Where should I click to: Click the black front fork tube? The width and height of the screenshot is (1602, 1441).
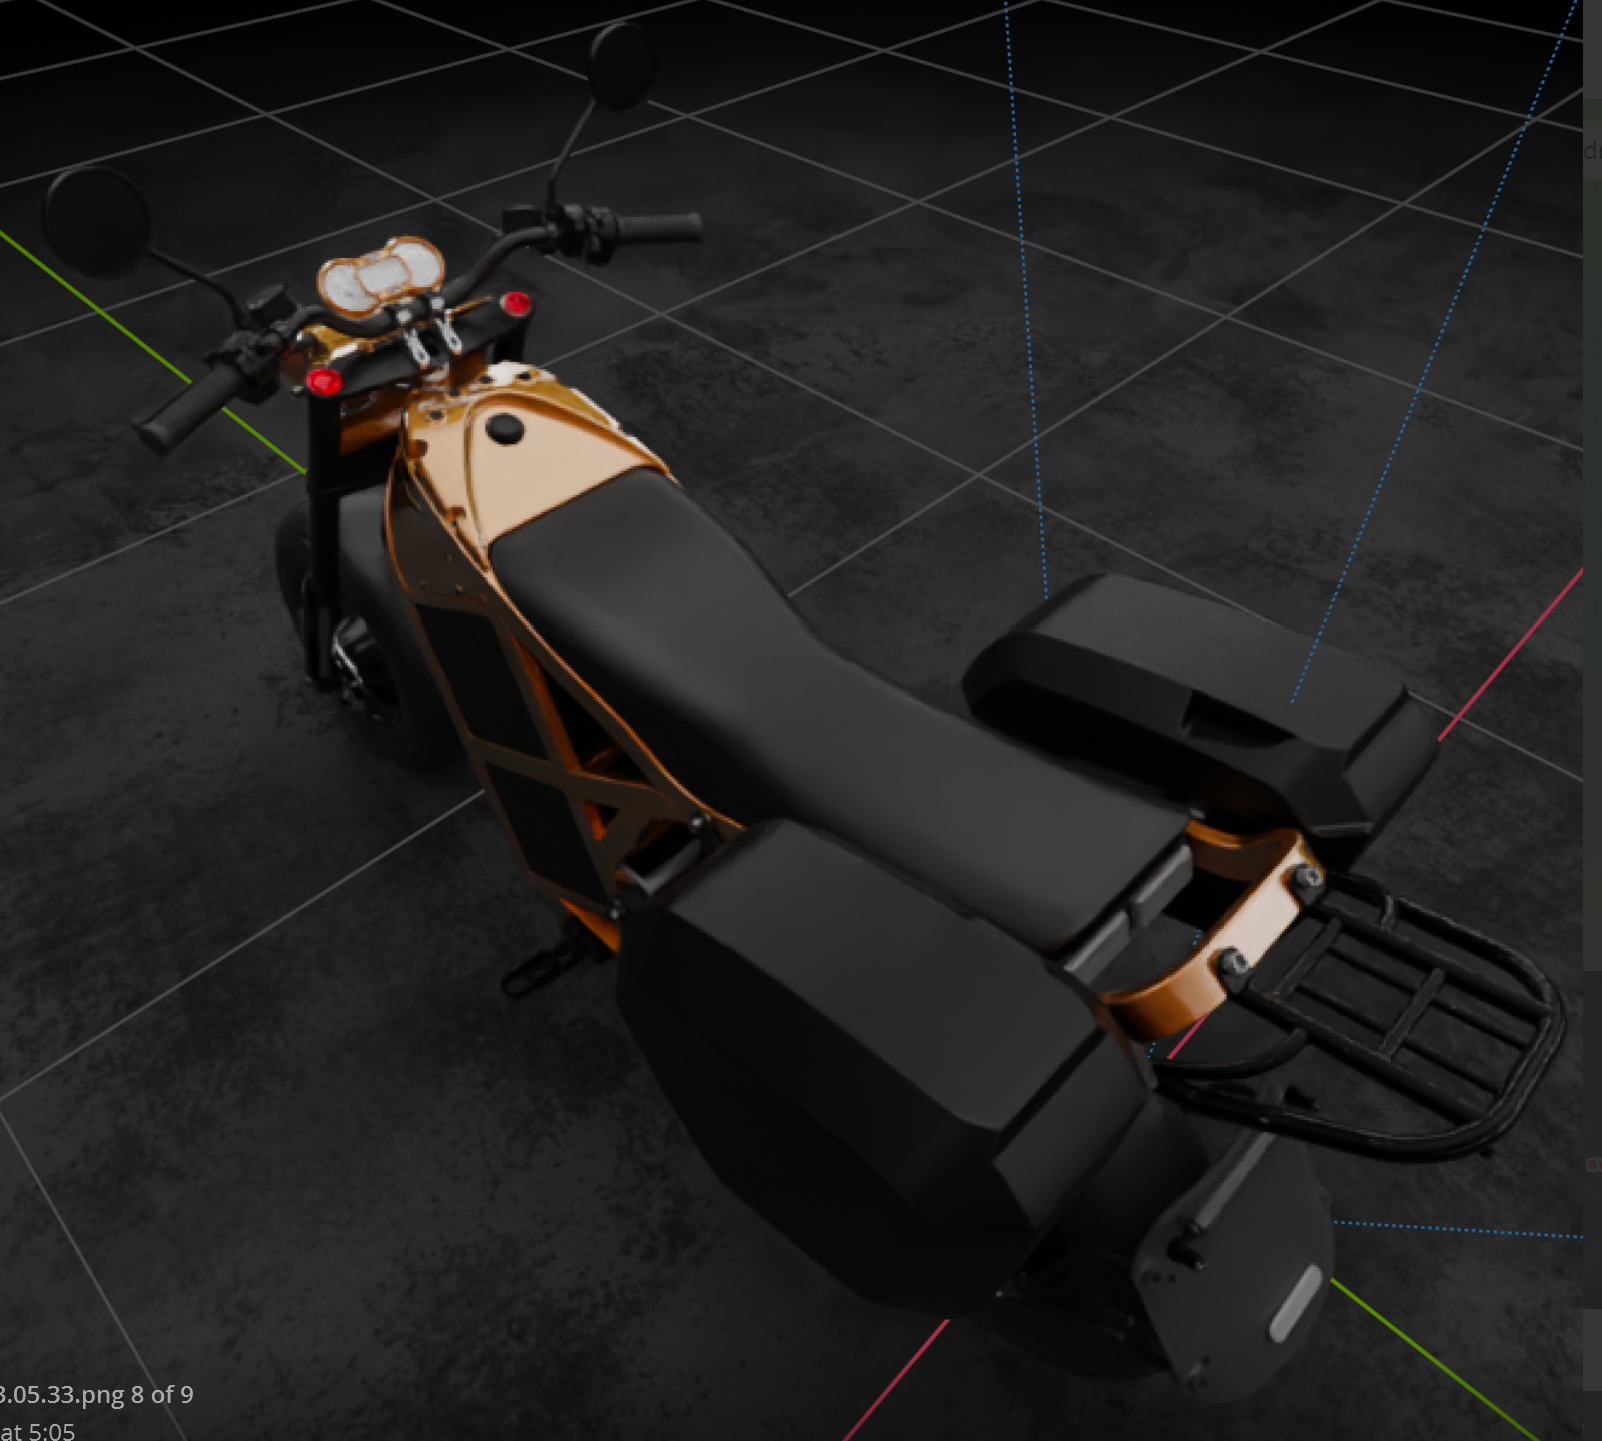point(322,530)
